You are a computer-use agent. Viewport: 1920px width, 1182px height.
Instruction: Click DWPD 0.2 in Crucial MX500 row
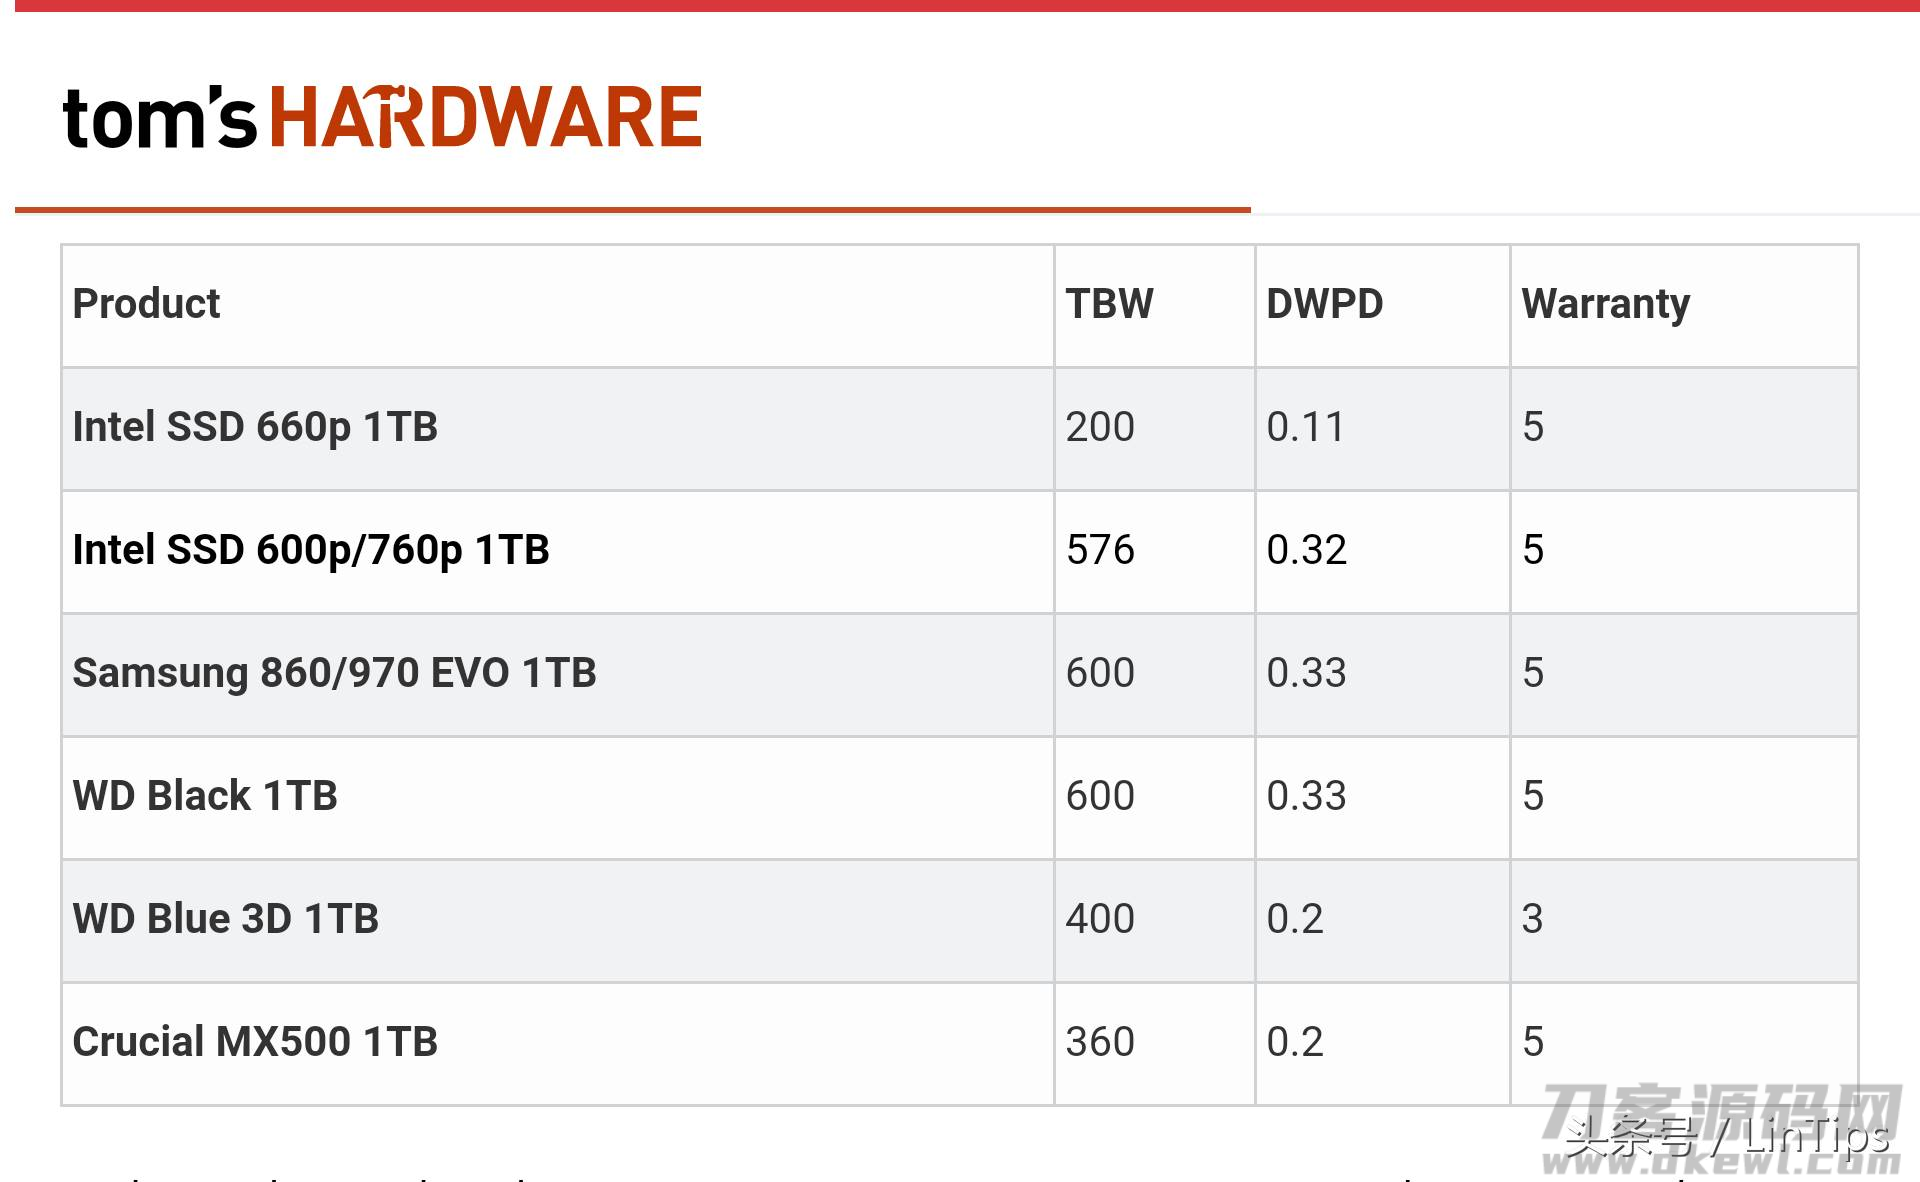point(1294,1042)
